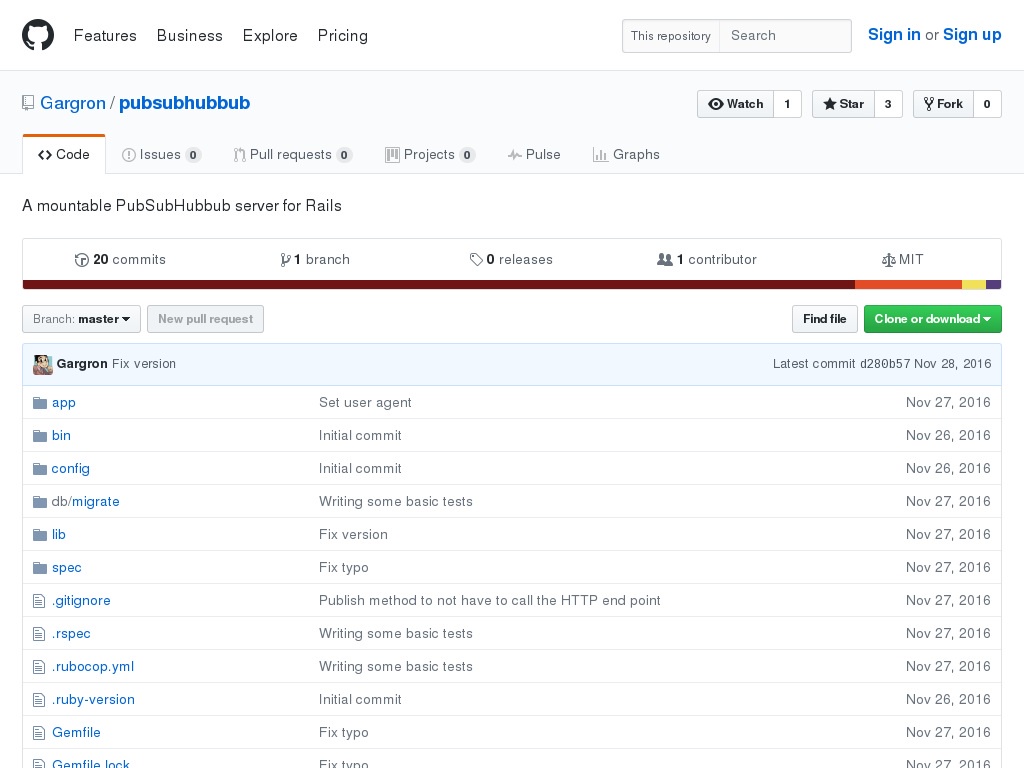
Task: Switch to the Pulse tab
Action: point(534,155)
